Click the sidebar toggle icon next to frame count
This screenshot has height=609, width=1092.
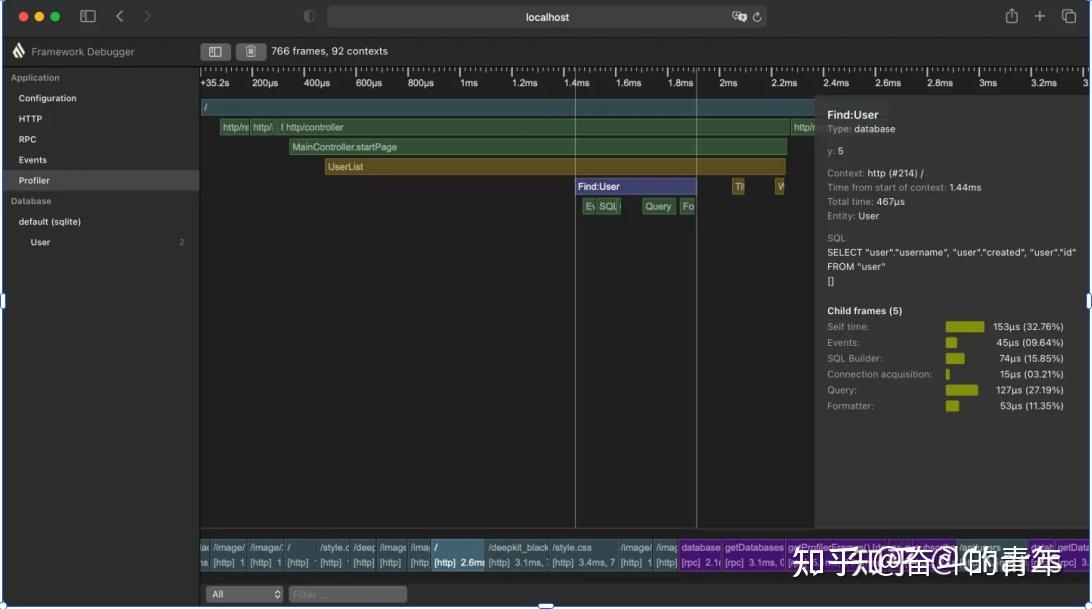215,51
